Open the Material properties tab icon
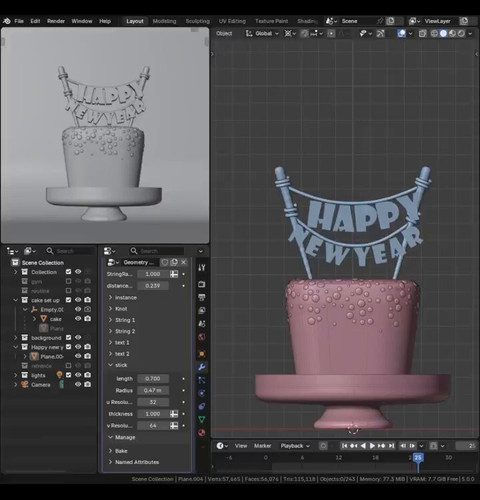Image resolution: width=480 pixels, height=500 pixels. (x=202, y=433)
